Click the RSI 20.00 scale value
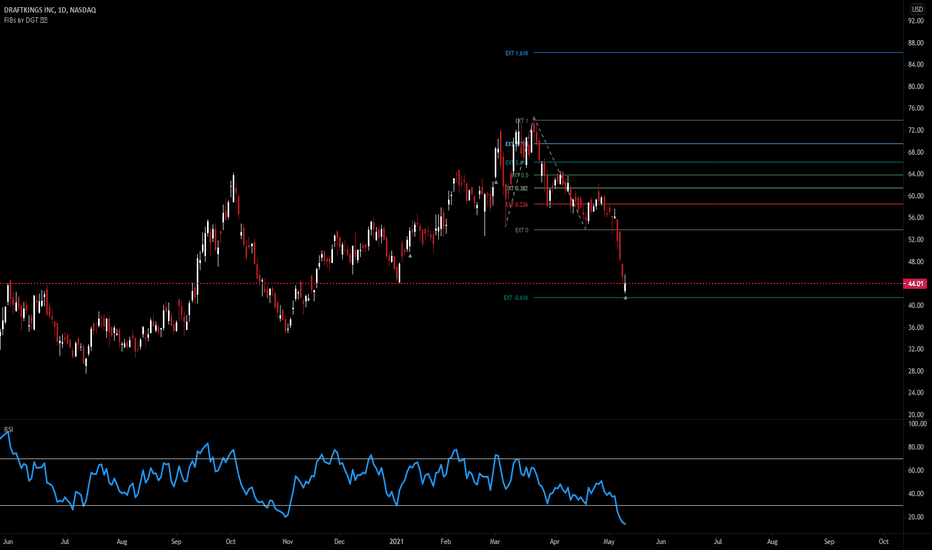This screenshot has height=550, width=932. tap(916, 517)
